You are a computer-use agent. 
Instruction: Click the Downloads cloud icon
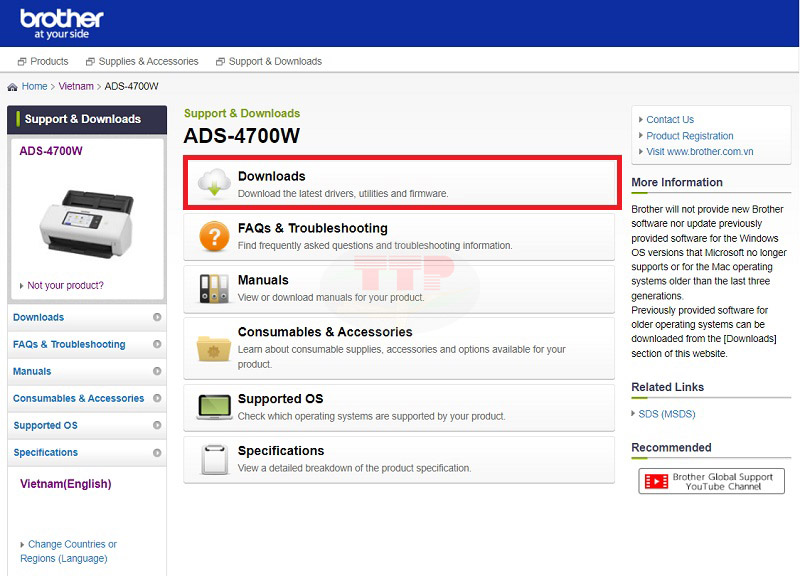214,183
